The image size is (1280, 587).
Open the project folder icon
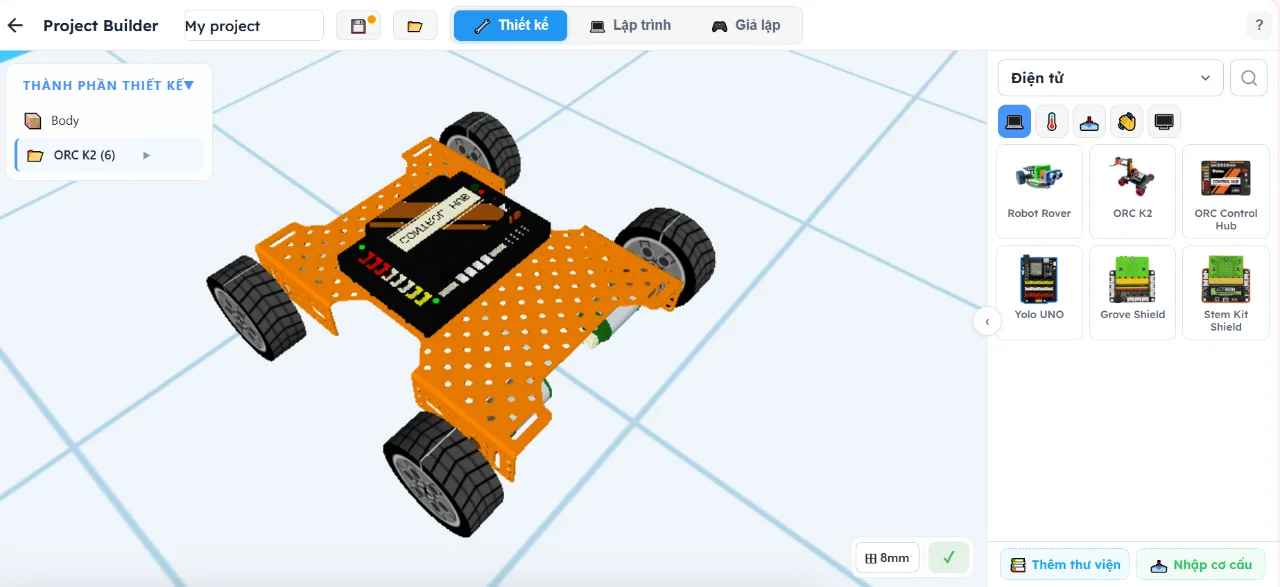(415, 26)
